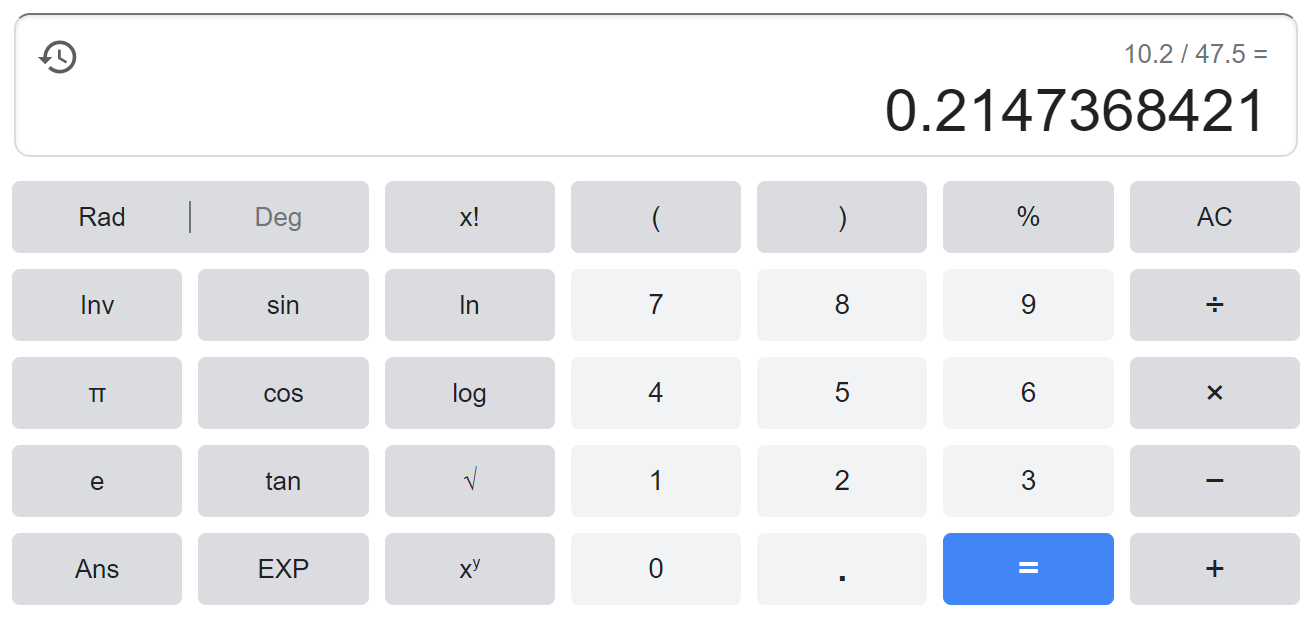Click the plus operator key
Viewport: 1303px width, 643px height.
click(1214, 569)
